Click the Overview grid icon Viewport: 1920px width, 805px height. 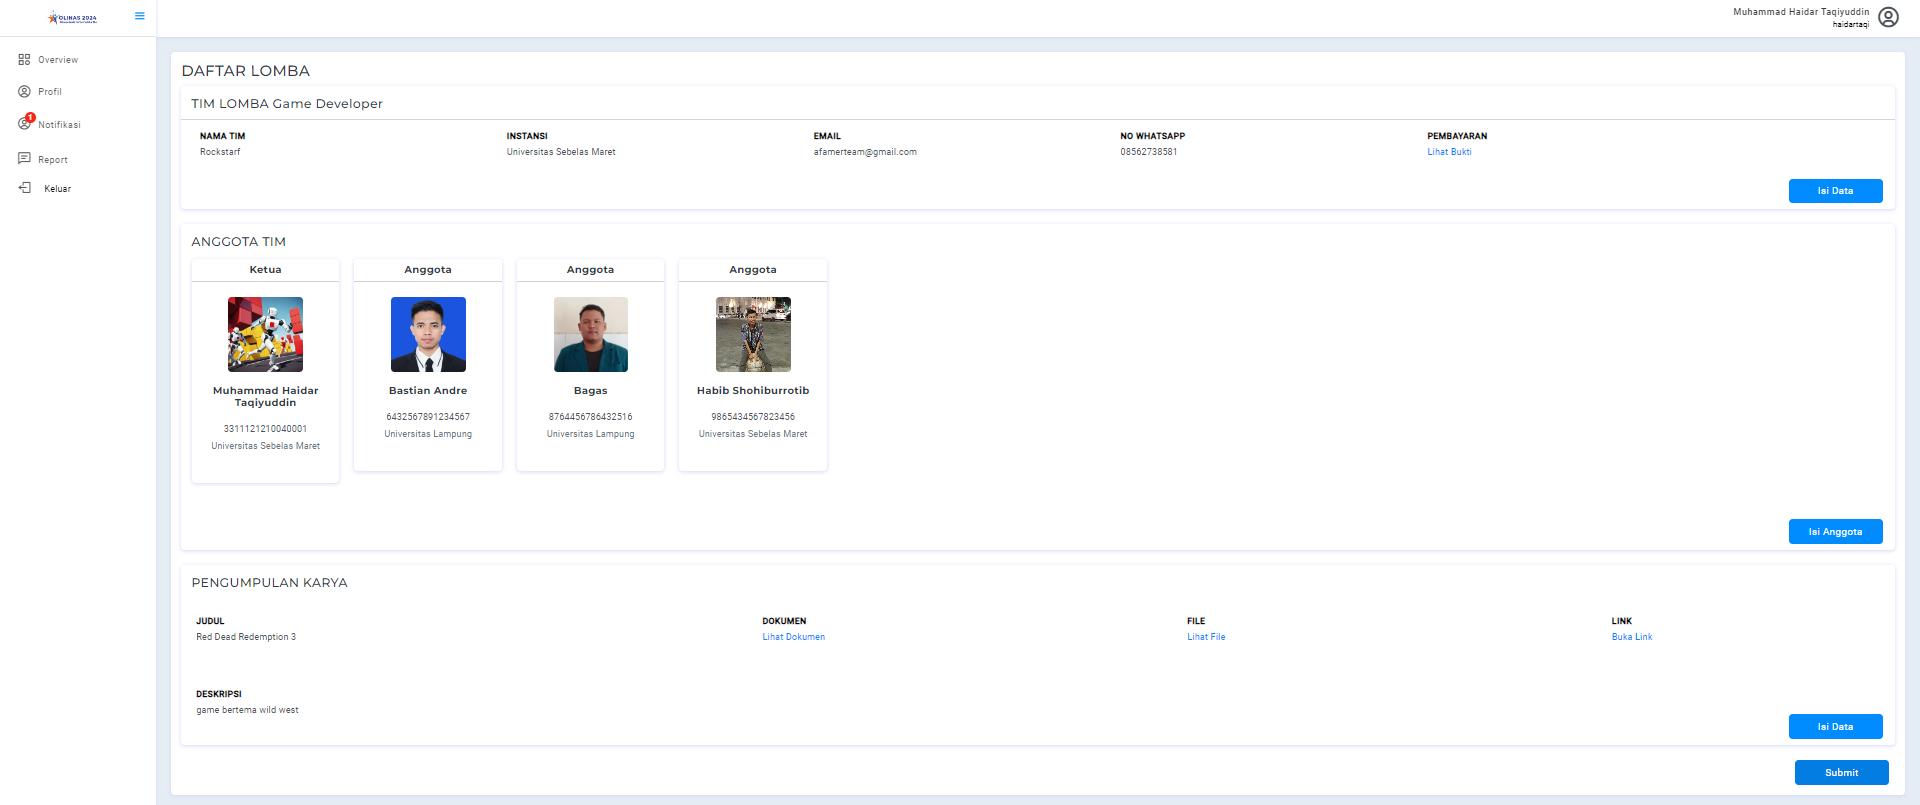[x=24, y=60]
